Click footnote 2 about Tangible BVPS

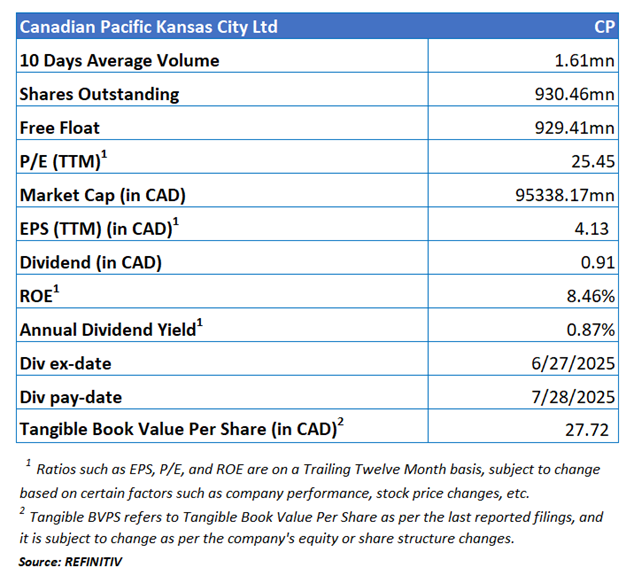(311, 526)
